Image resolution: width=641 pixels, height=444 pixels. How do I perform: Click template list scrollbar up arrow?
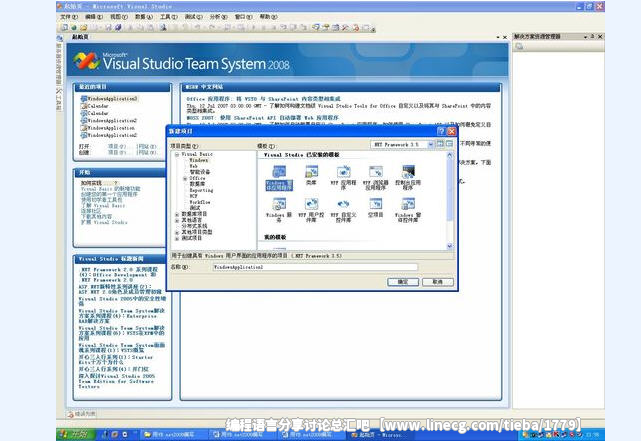pyautogui.click(x=450, y=155)
